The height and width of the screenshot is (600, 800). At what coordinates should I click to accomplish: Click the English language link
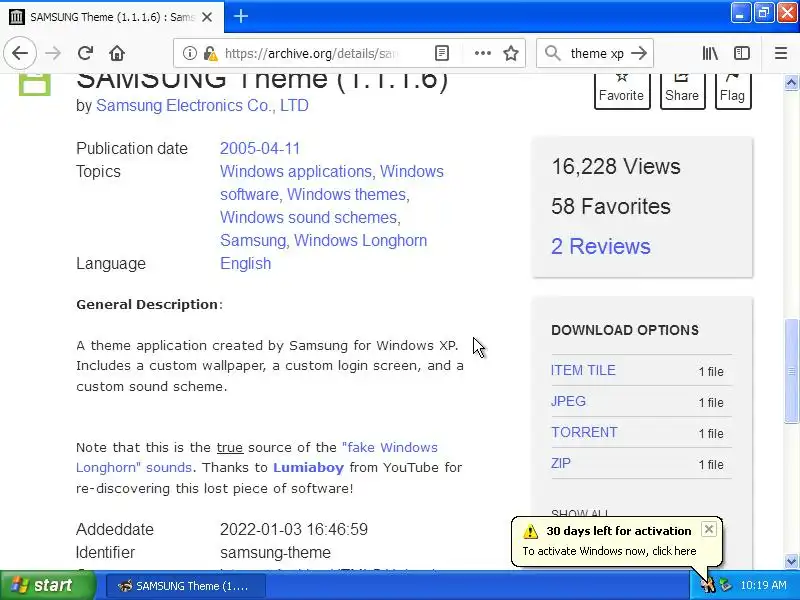coord(245,263)
